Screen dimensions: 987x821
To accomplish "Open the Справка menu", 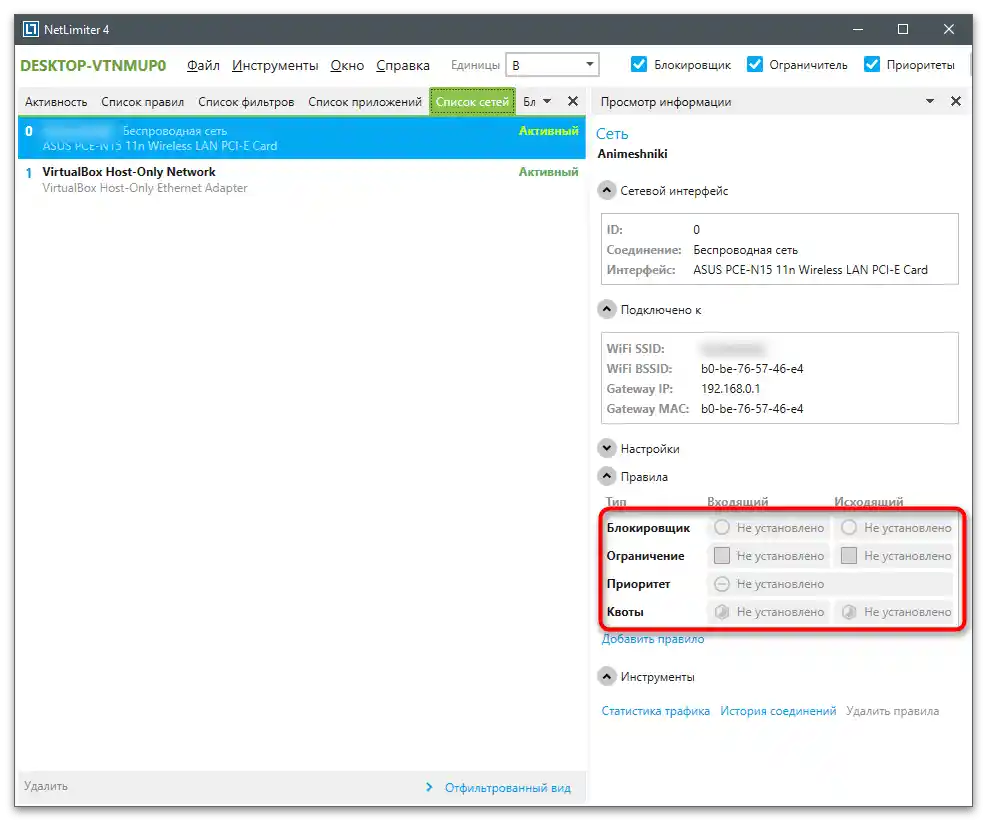I will 403,65.
